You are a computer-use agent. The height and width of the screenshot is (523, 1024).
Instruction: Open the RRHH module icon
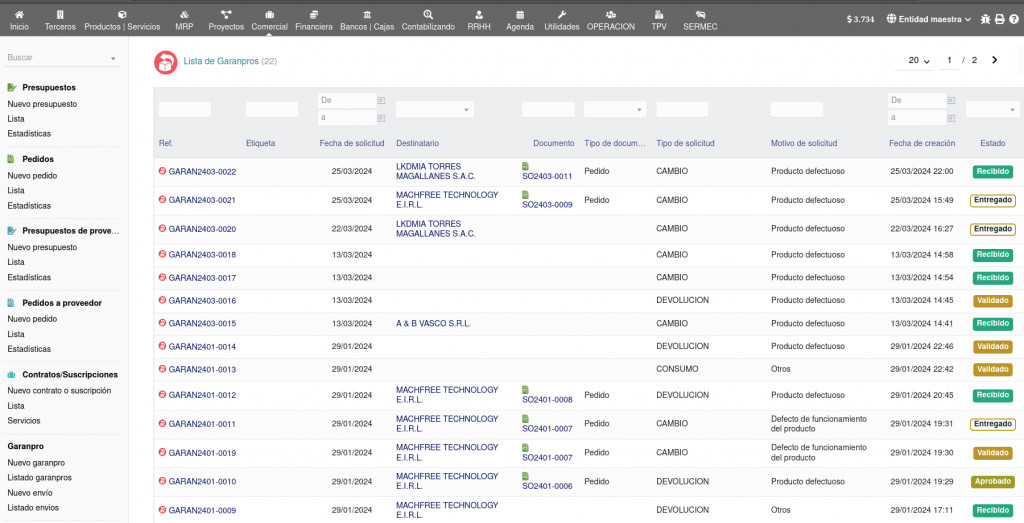[479, 15]
